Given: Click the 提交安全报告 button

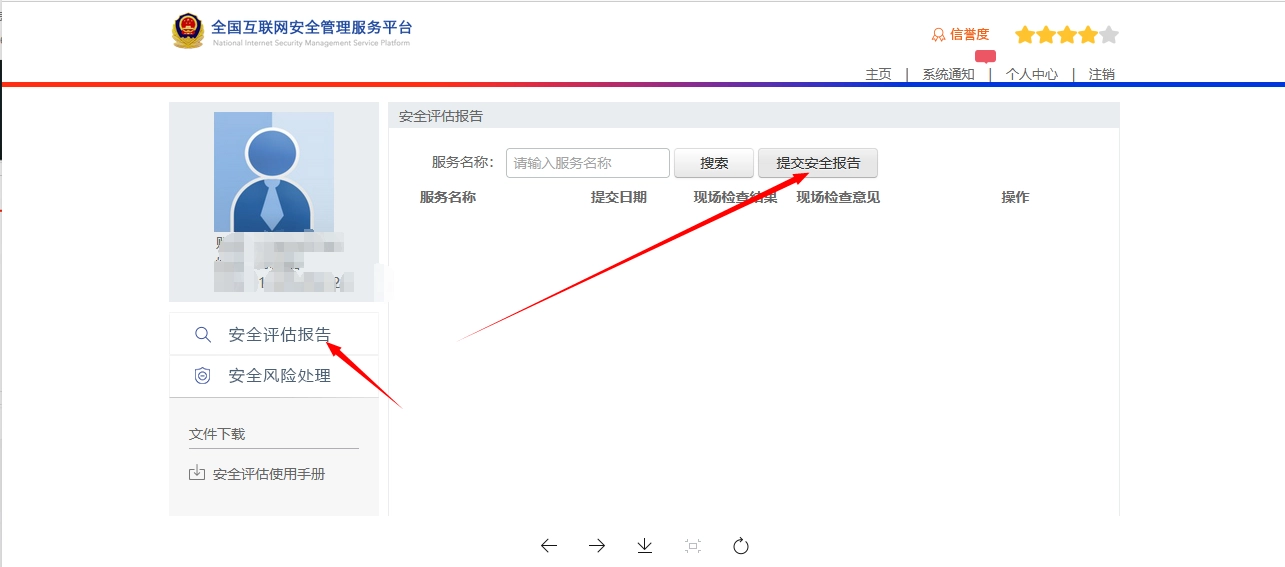Looking at the screenshot, I should pos(818,163).
